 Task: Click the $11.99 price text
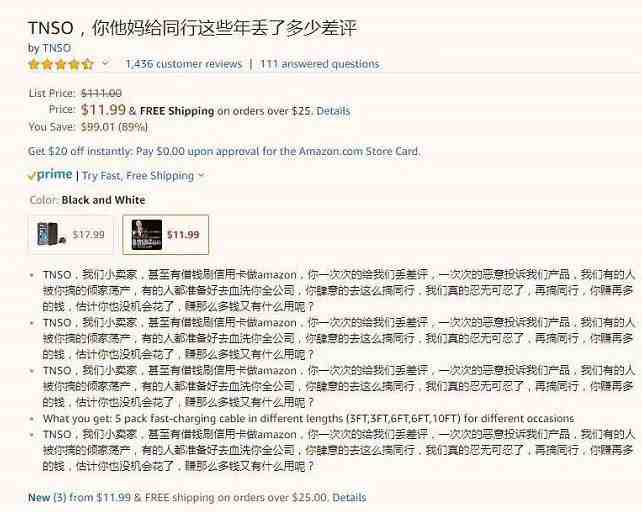click(103, 109)
